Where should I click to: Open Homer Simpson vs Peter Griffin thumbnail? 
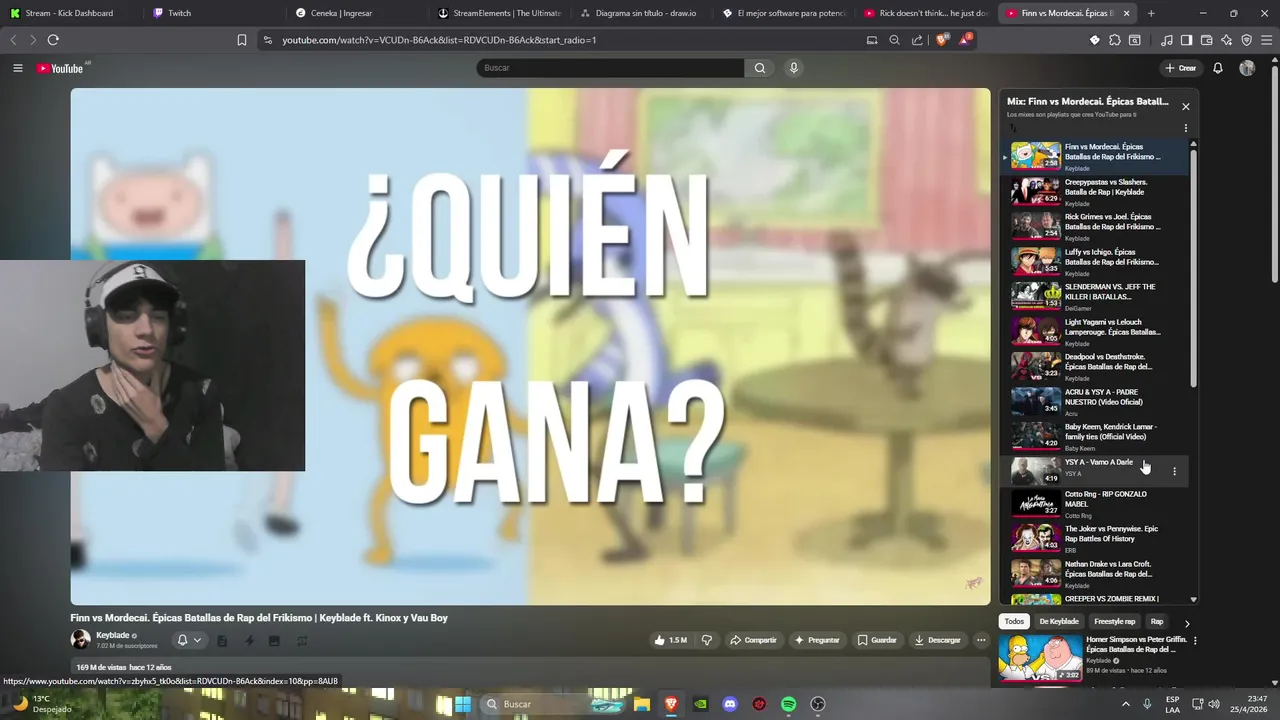1040,658
